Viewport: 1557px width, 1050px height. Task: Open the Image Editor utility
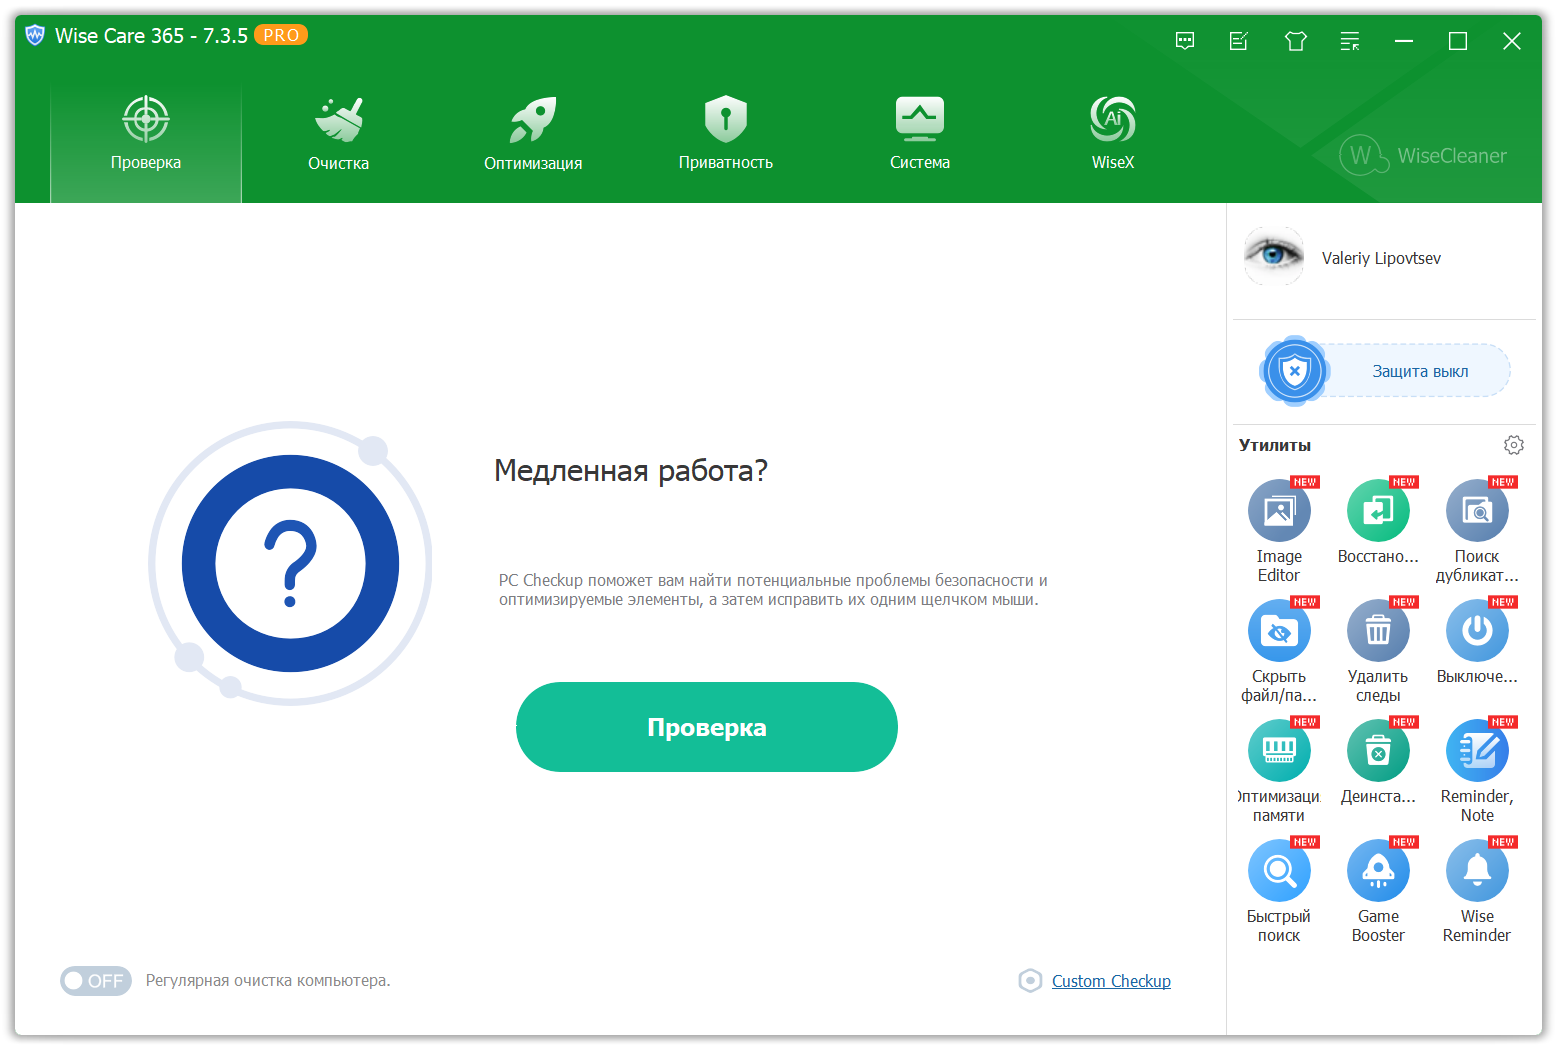pyautogui.click(x=1278, y=511)
